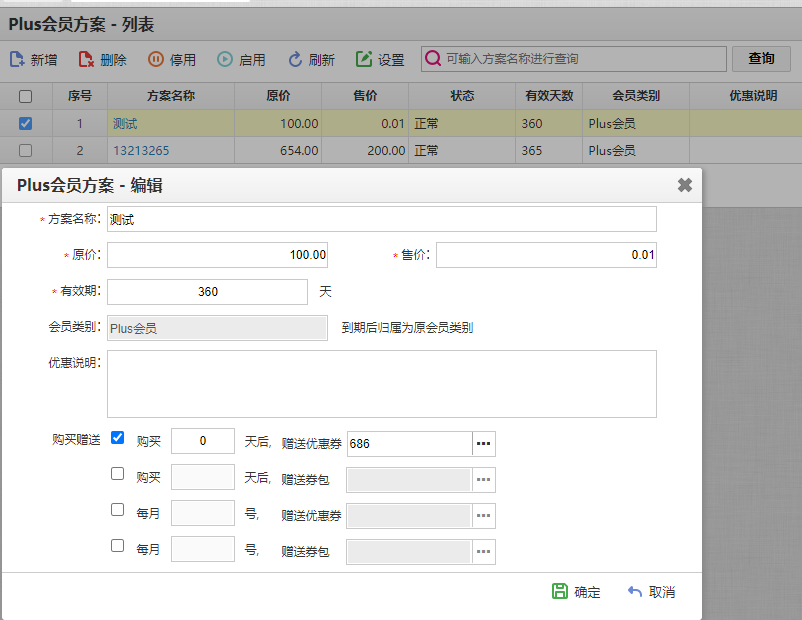The height and width of the screenshot is (620, 802).
Task: Check the checkbox for row 13213265
Action: pos(25,150)
